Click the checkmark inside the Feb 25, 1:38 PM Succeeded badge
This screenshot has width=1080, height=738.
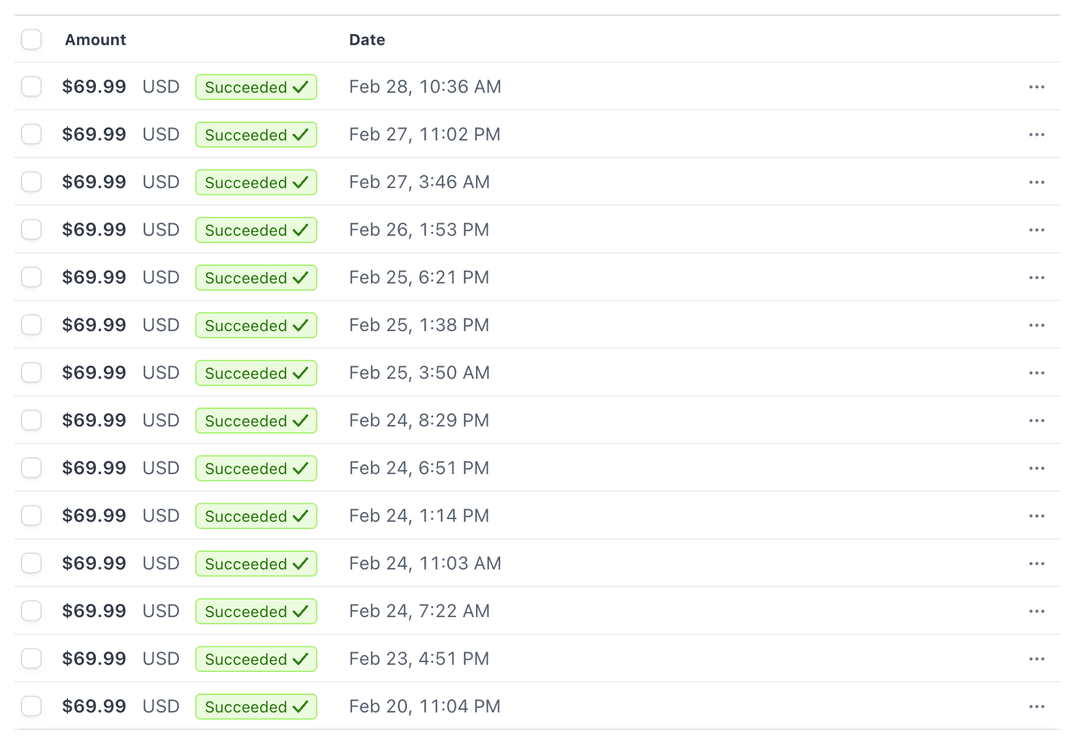(299, 325)
